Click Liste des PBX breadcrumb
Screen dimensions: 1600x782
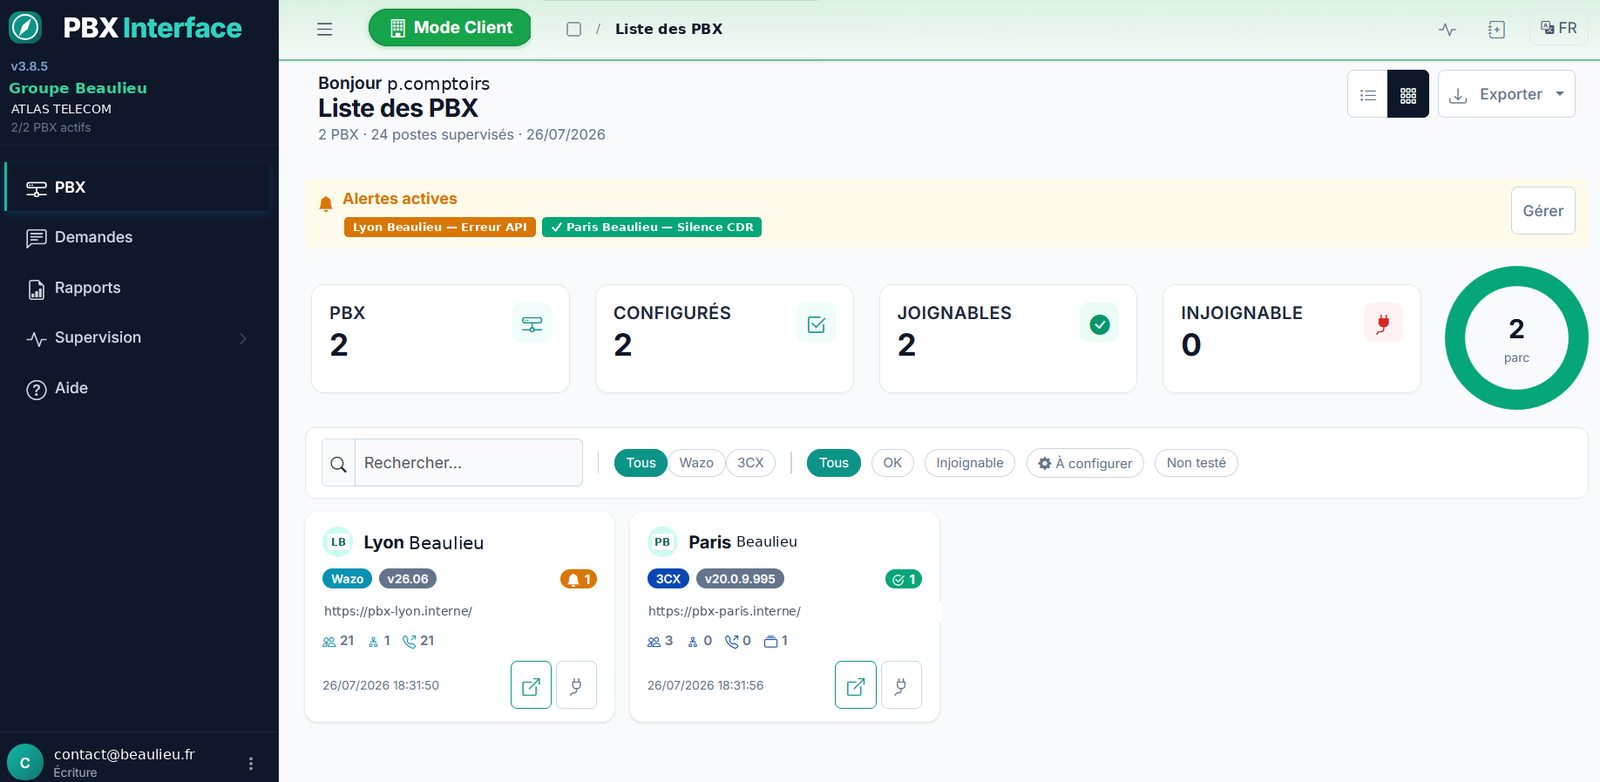[669, 29]
